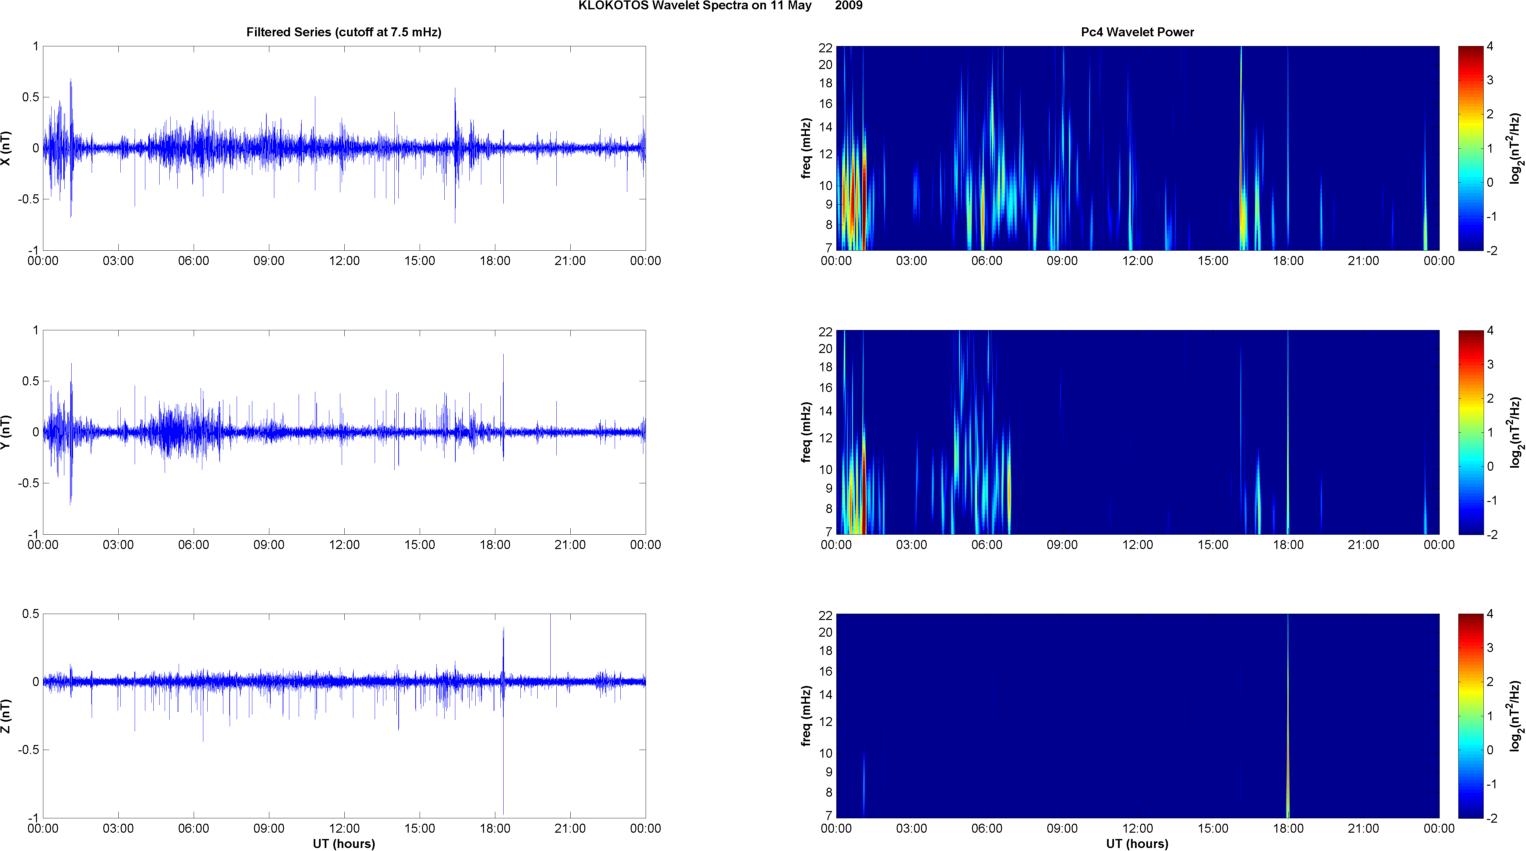The height and width of the screenshot is (851, 1526).
Task: Click the colorbar beside the Z wavelet spectrogram
Action: (1470, 716)
